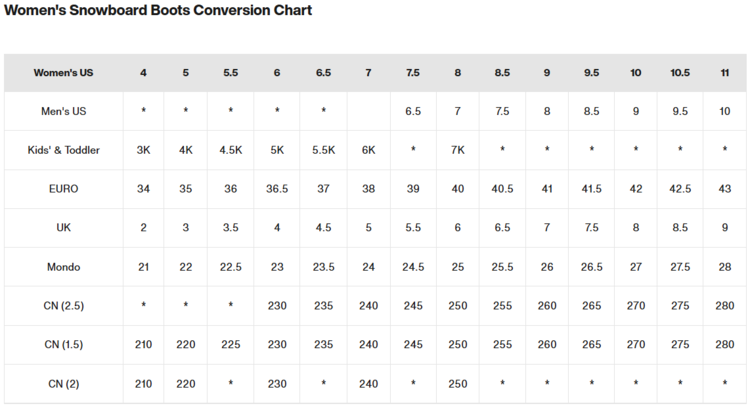
Task: Click the EURO row label
Action: click(x=63, y=189)
